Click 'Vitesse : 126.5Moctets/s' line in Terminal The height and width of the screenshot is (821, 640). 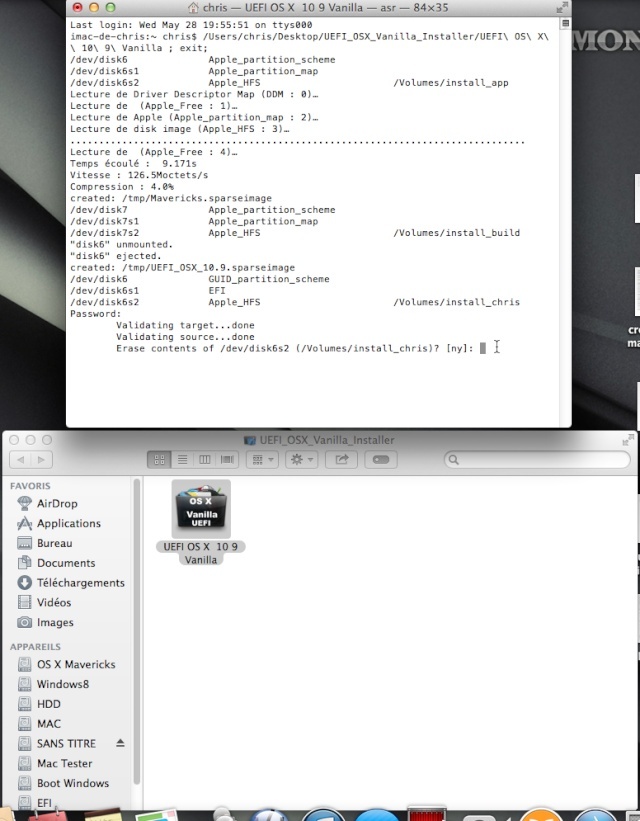click(139, 175)
